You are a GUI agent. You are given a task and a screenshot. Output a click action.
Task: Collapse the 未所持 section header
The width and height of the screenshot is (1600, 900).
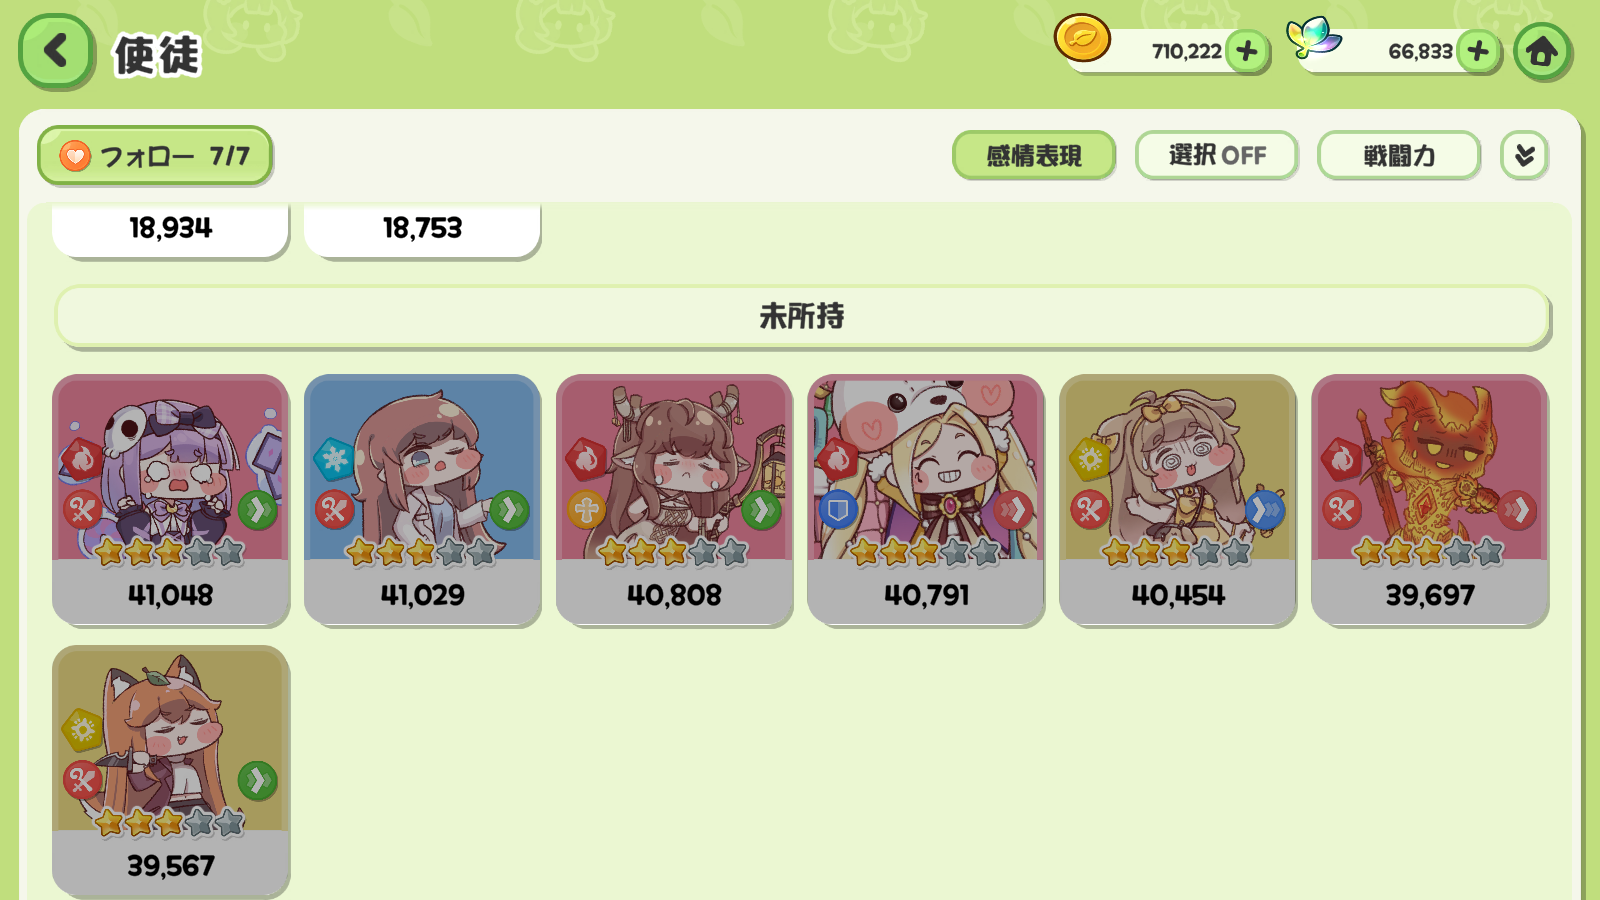pyautogui.click(x=802, y=317)
